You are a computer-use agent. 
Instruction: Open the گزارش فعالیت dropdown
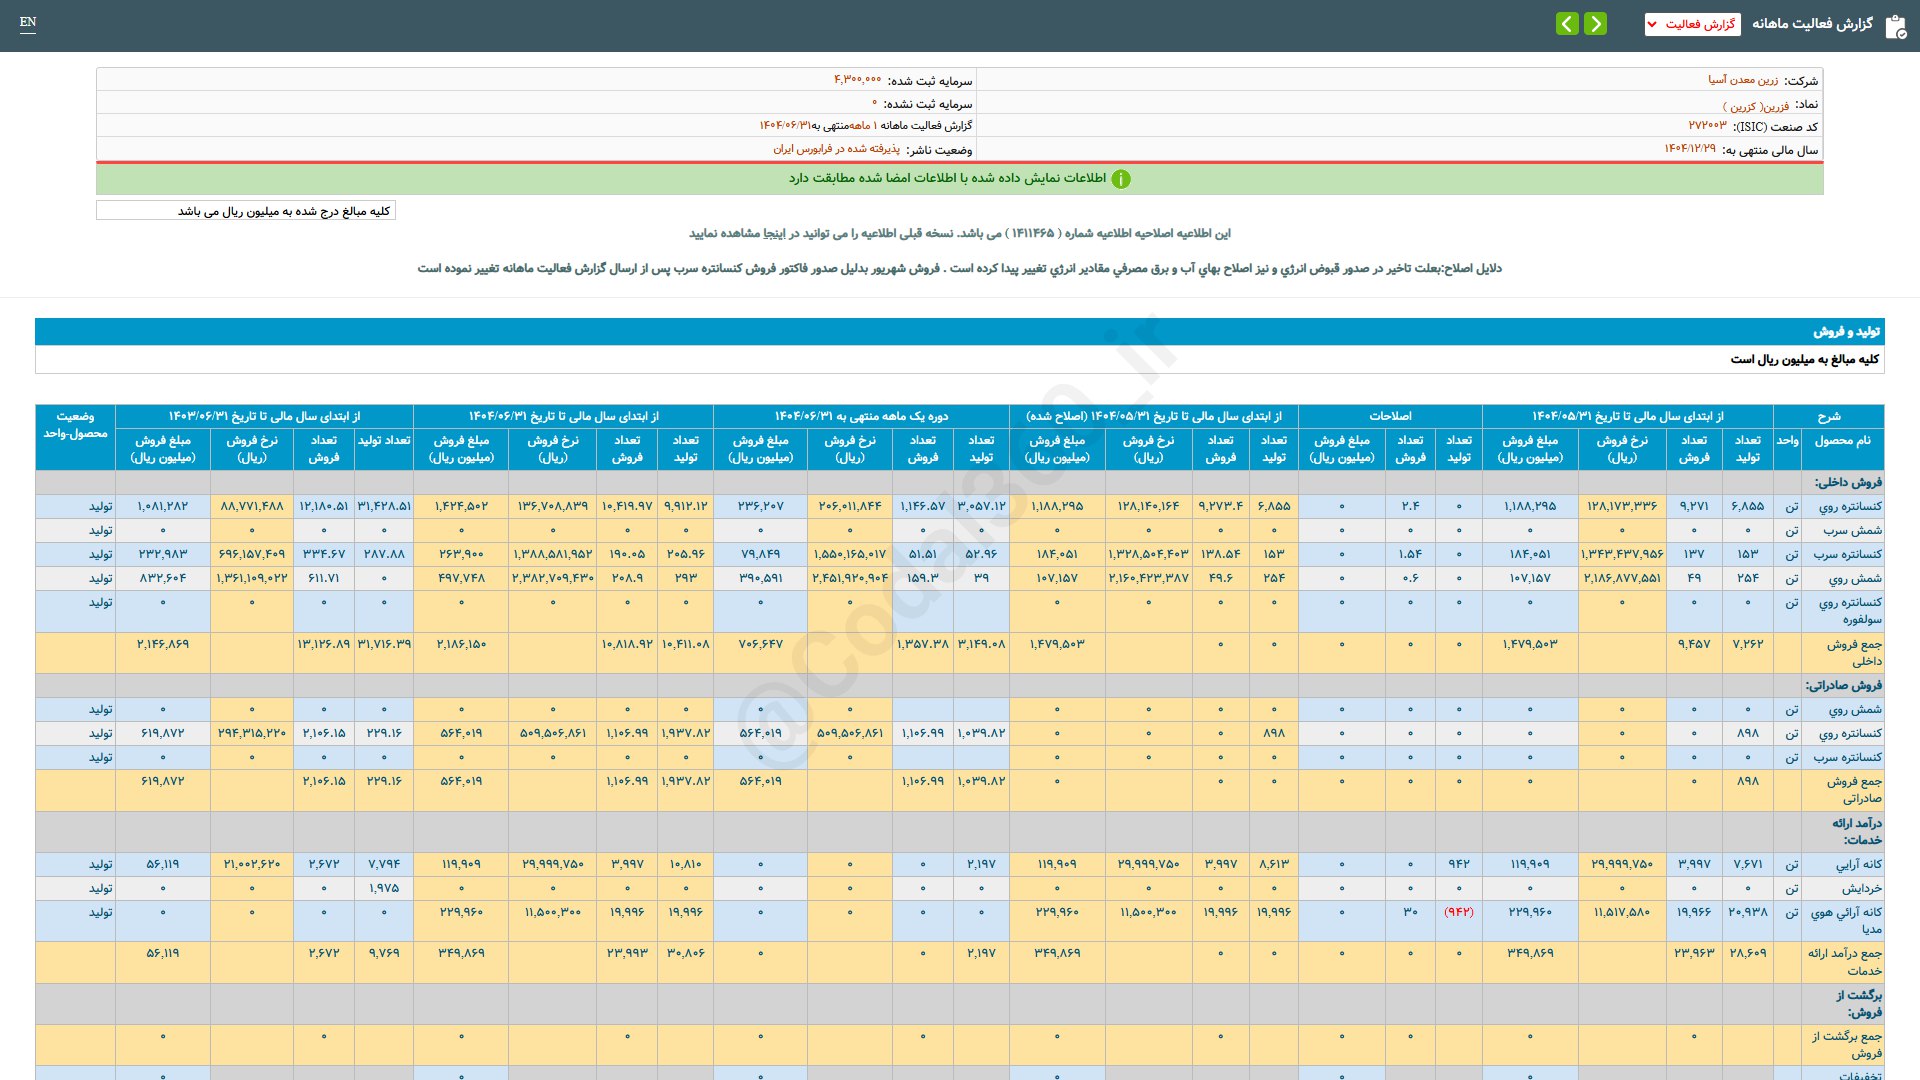[x=1692, y=24]
